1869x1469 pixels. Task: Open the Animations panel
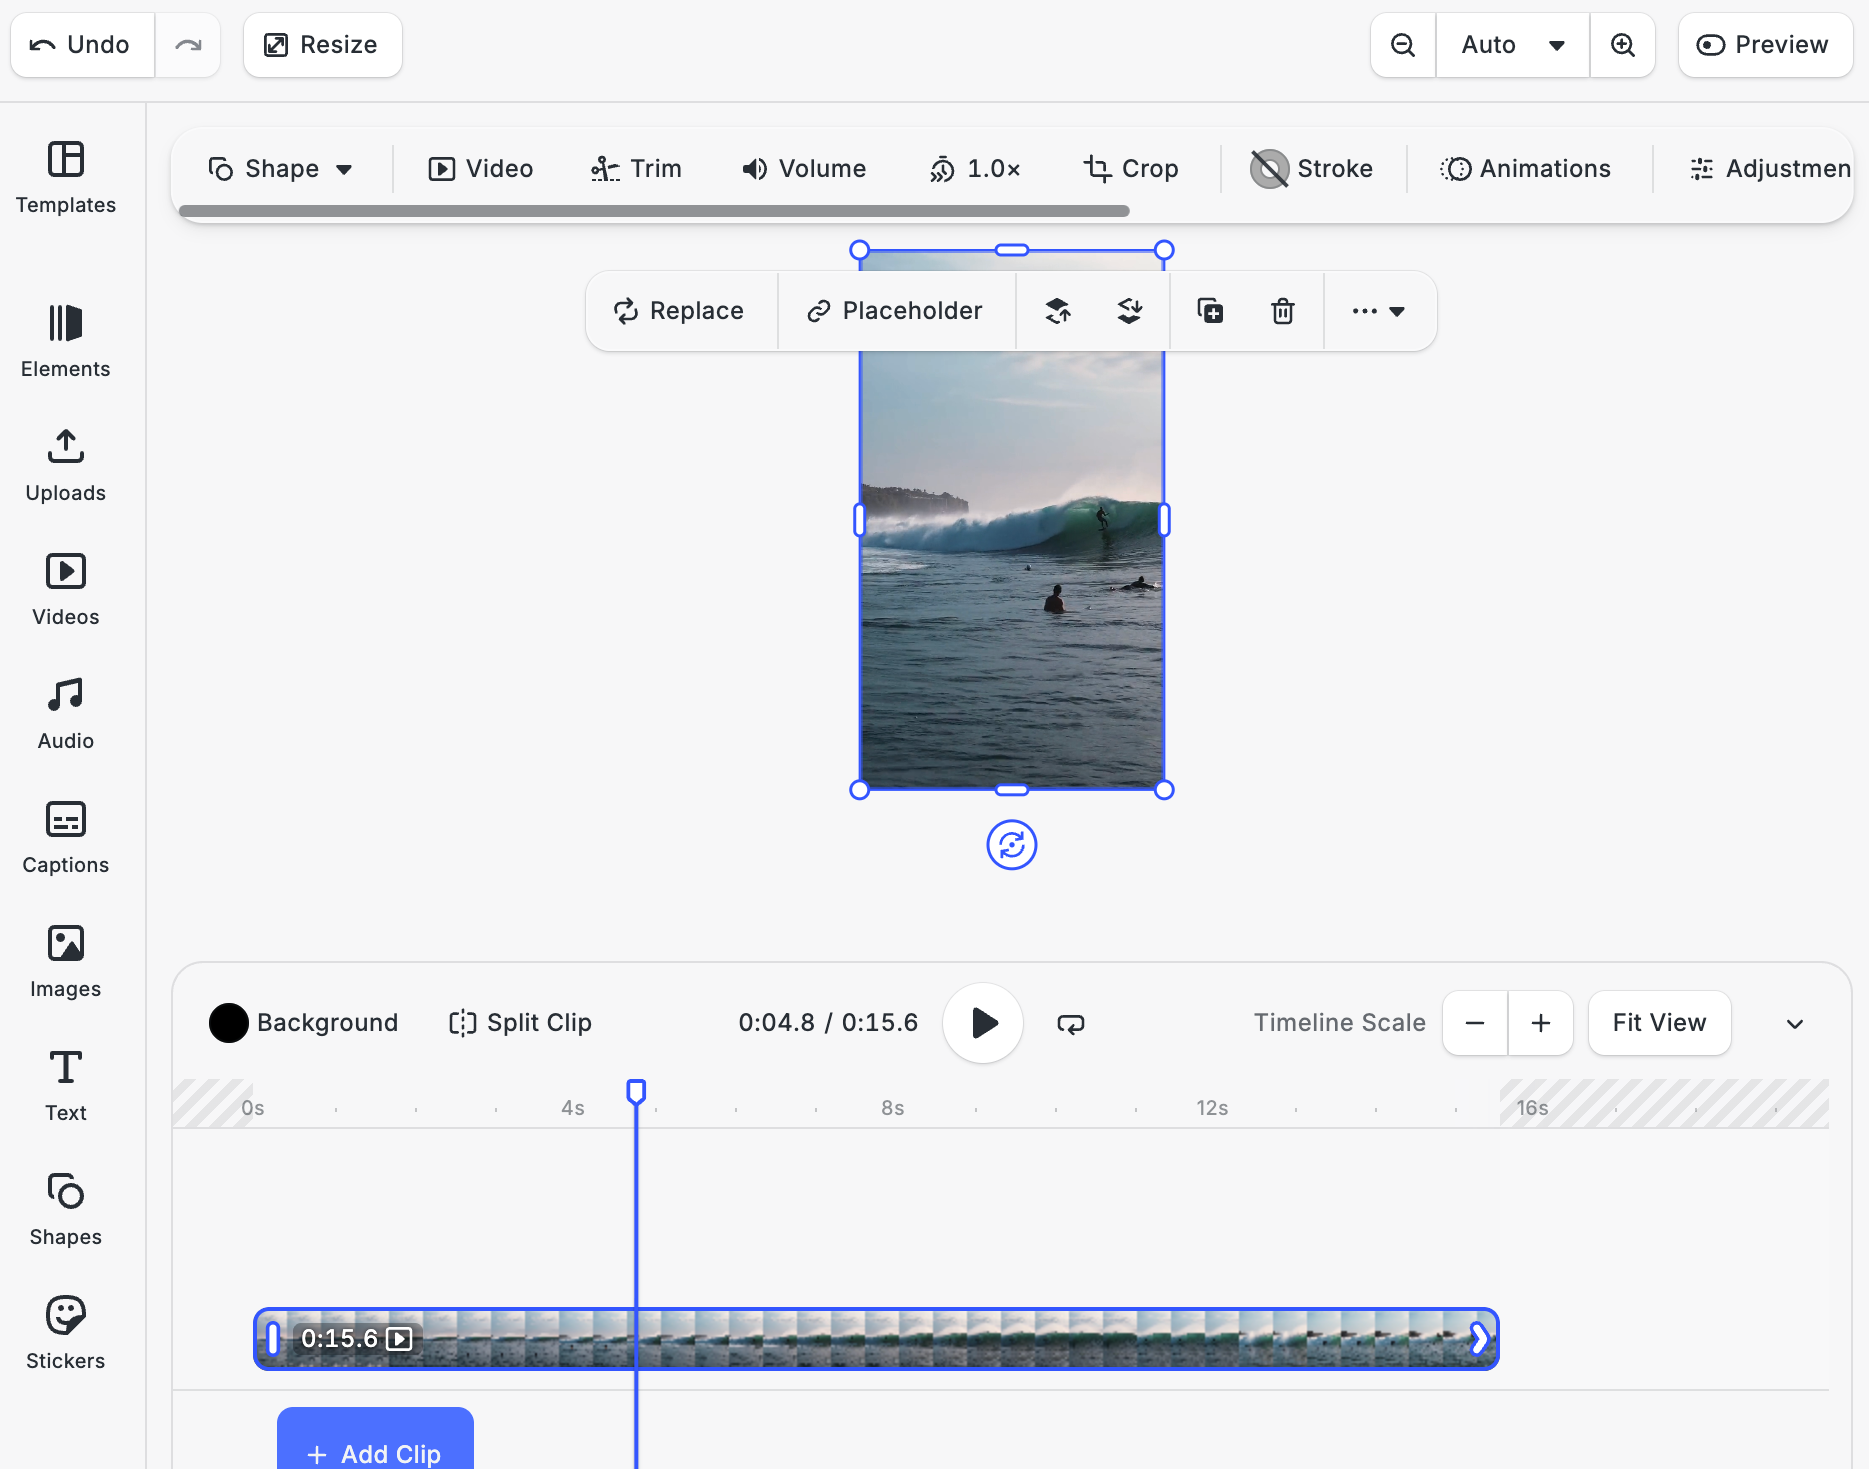pos(1526,169)
